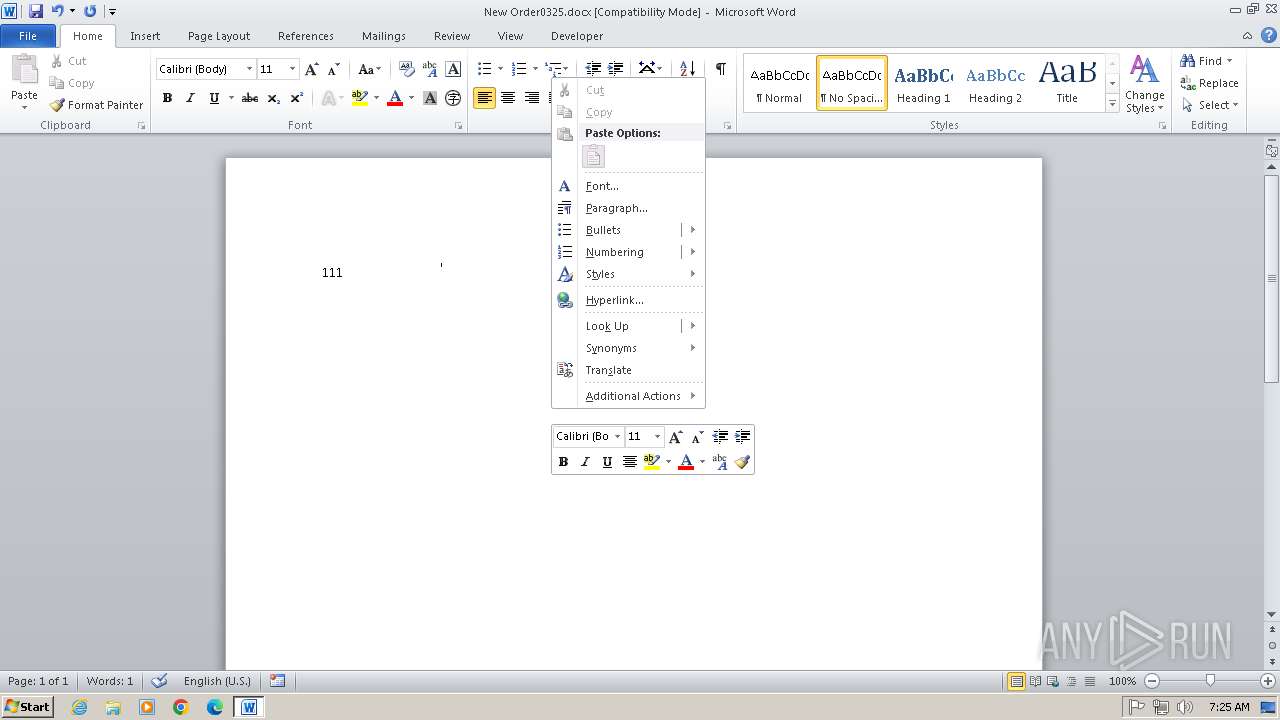This screenshot has height=720, width=1280.
Task: Click the 100% zoom level
Action: coord(1122,681)
